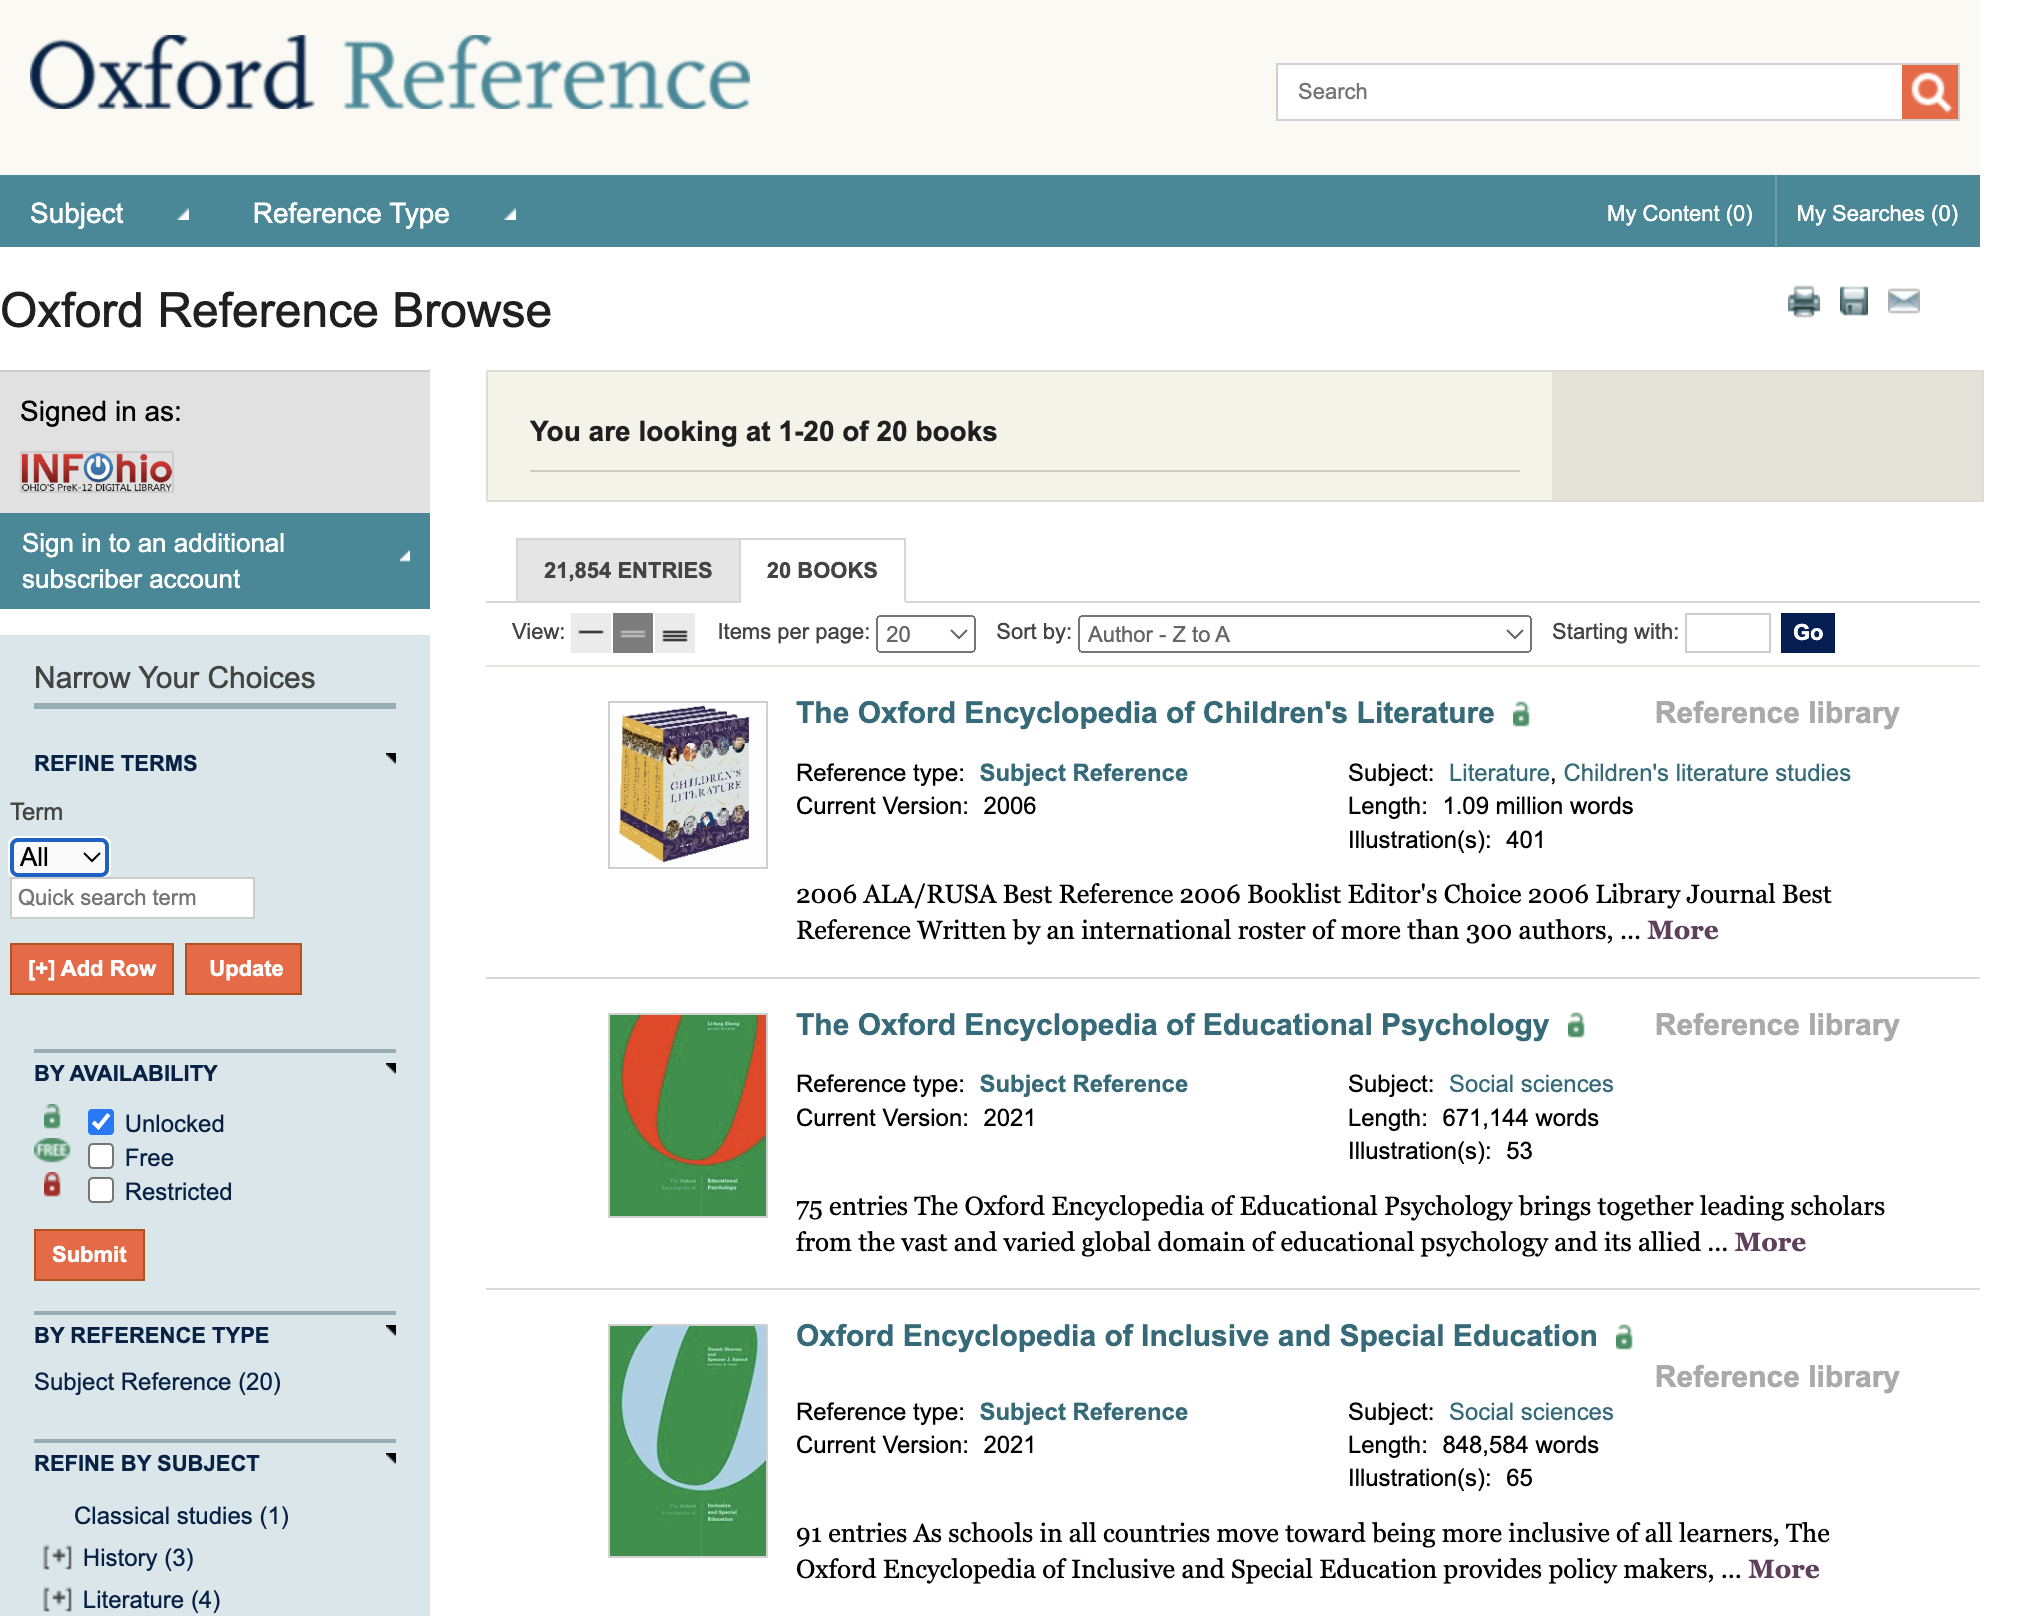Click the orange search magnifier button
2034x1616 pixels.
[x=1929, y=92]
